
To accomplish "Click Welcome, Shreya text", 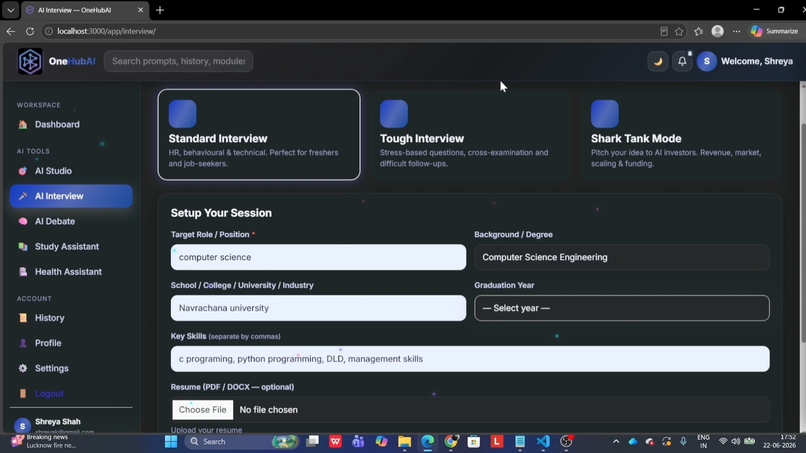I will pos(757,61).
